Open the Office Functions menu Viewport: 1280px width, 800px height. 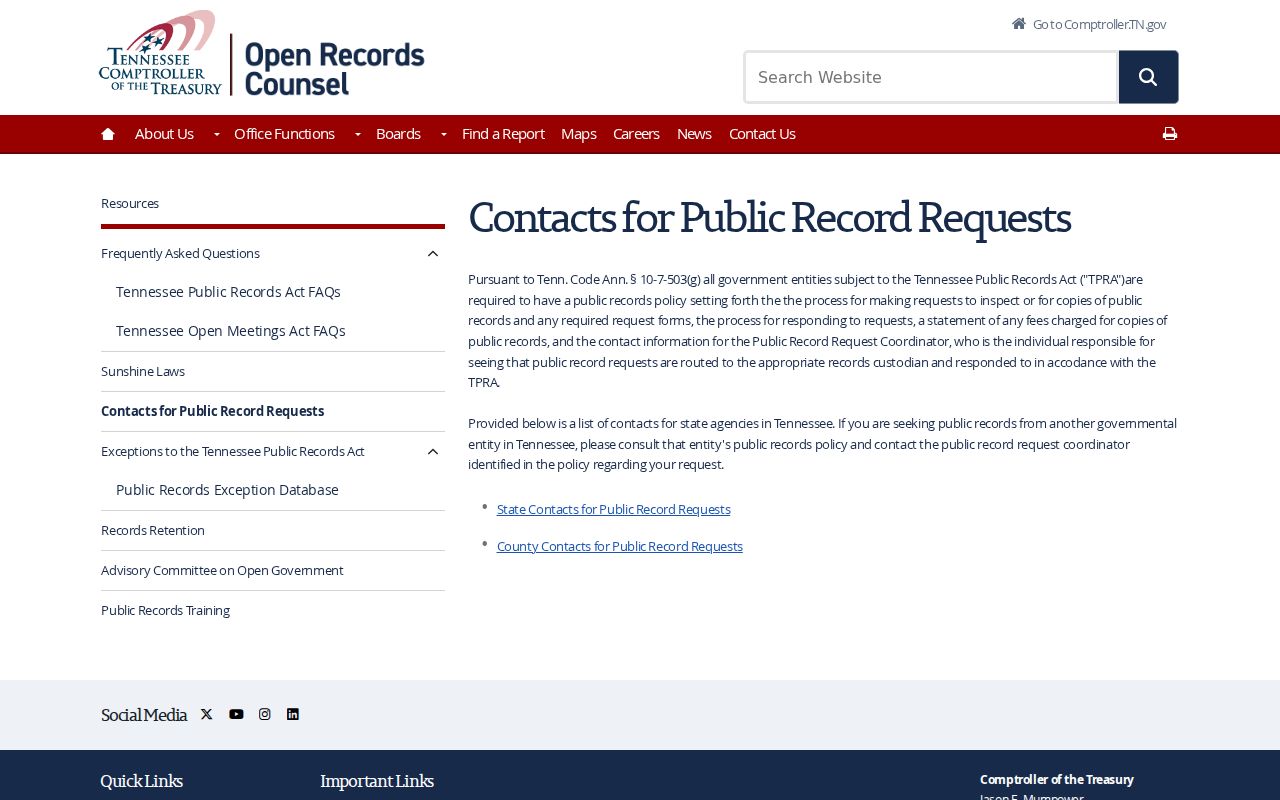point(284,134)
